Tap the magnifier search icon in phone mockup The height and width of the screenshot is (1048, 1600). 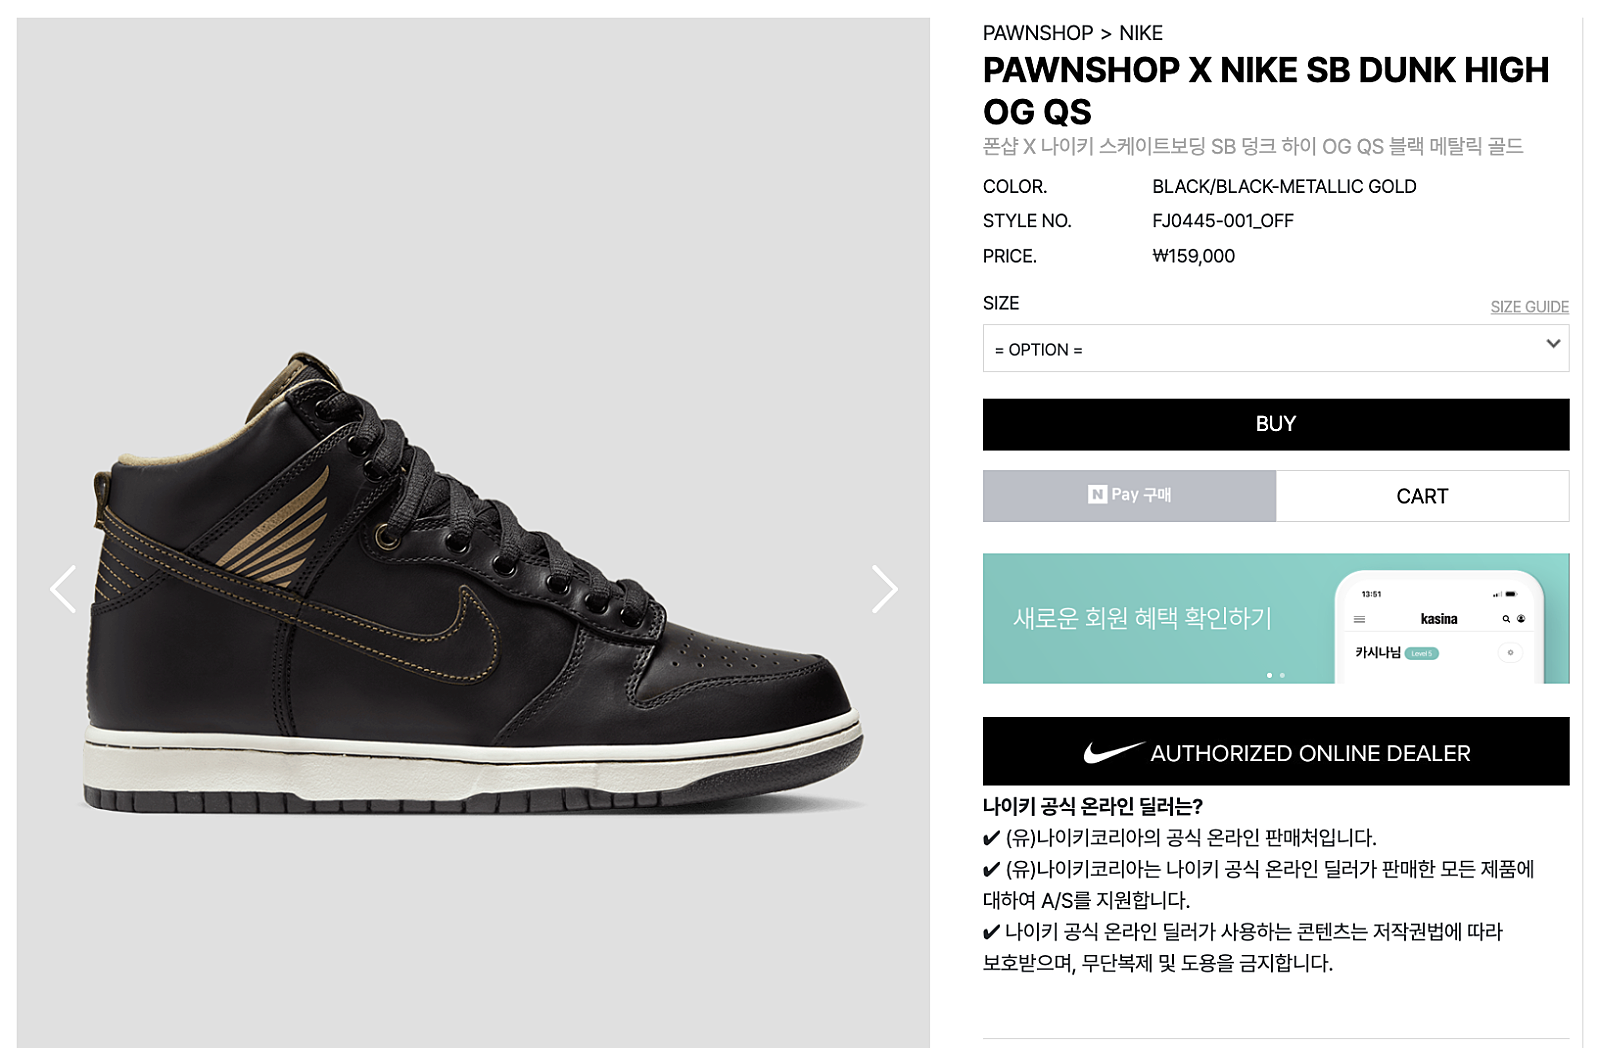click(1506, 619)
